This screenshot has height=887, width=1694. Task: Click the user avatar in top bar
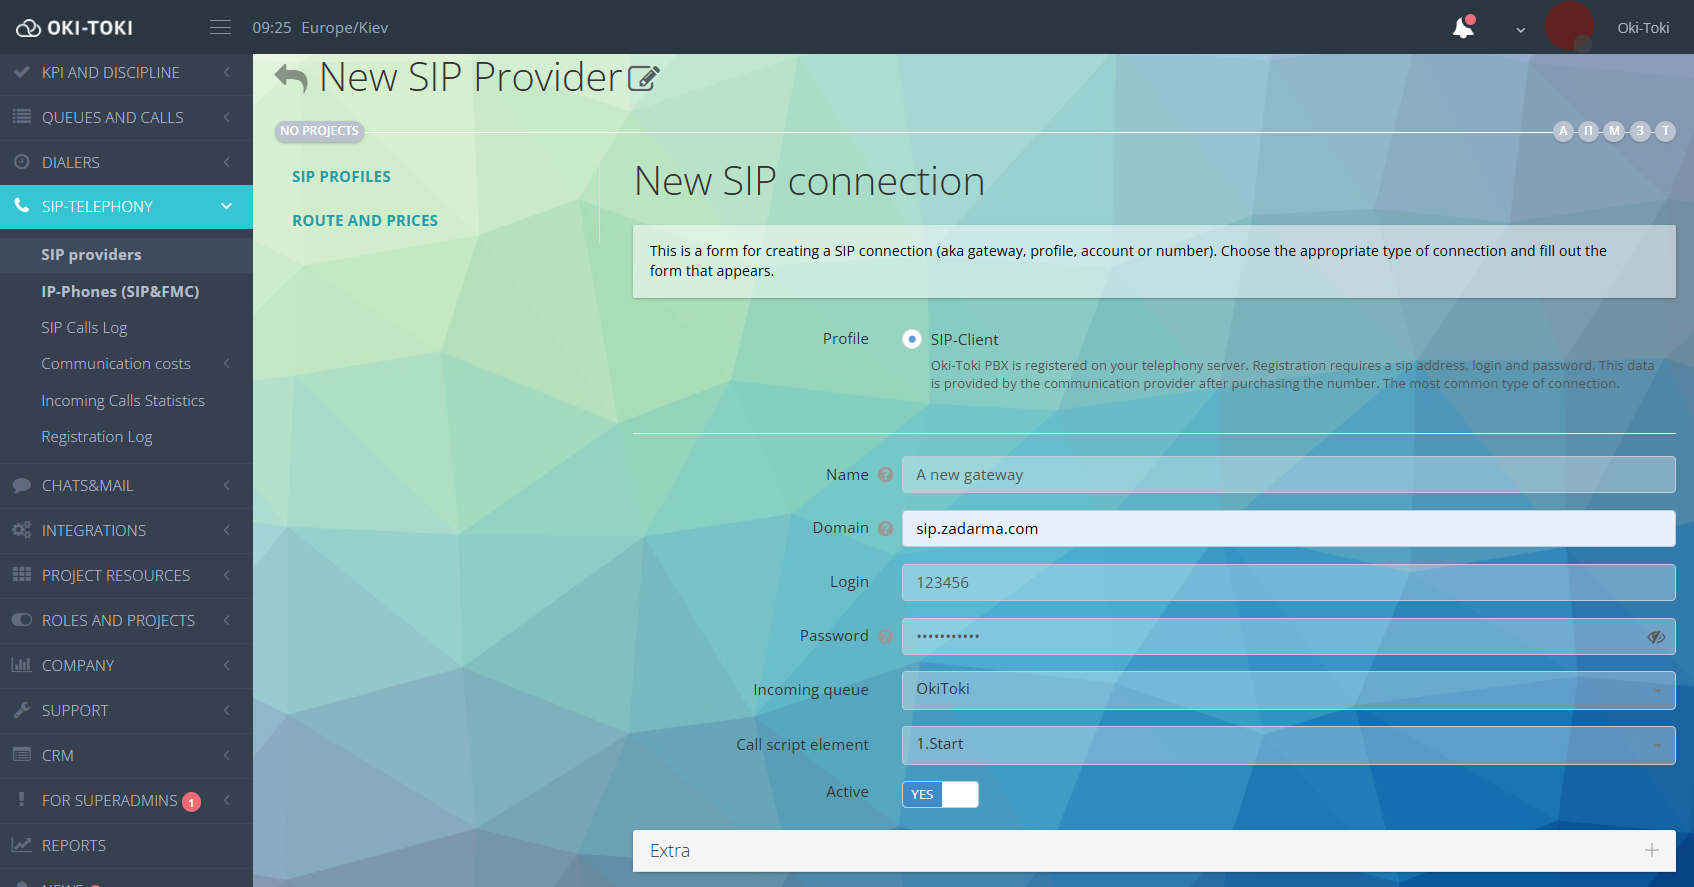[1568, 27]
